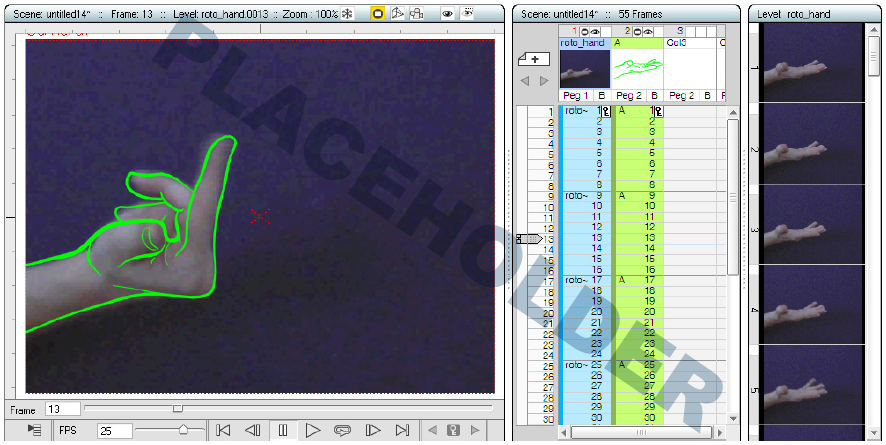Click the set key icon in playback bar
The image size is (886, 445).
453,430
